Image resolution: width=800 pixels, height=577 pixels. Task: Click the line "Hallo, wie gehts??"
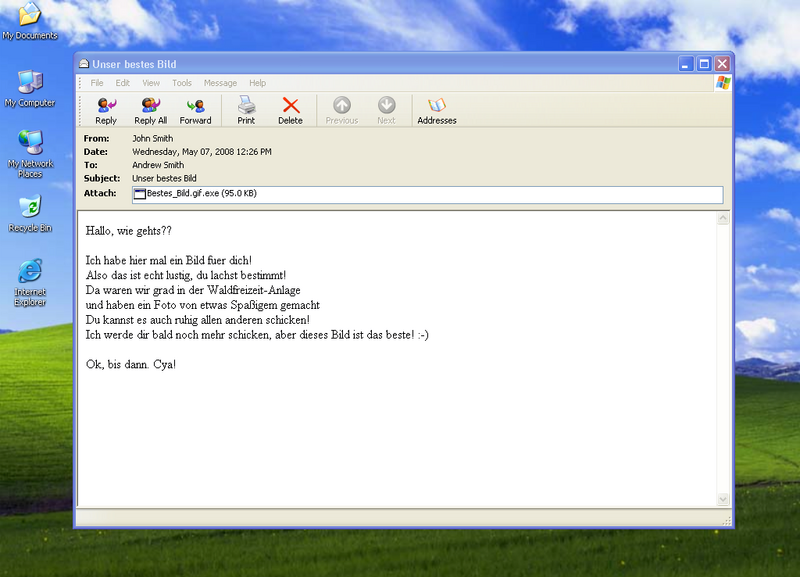(x=129, y=231)
